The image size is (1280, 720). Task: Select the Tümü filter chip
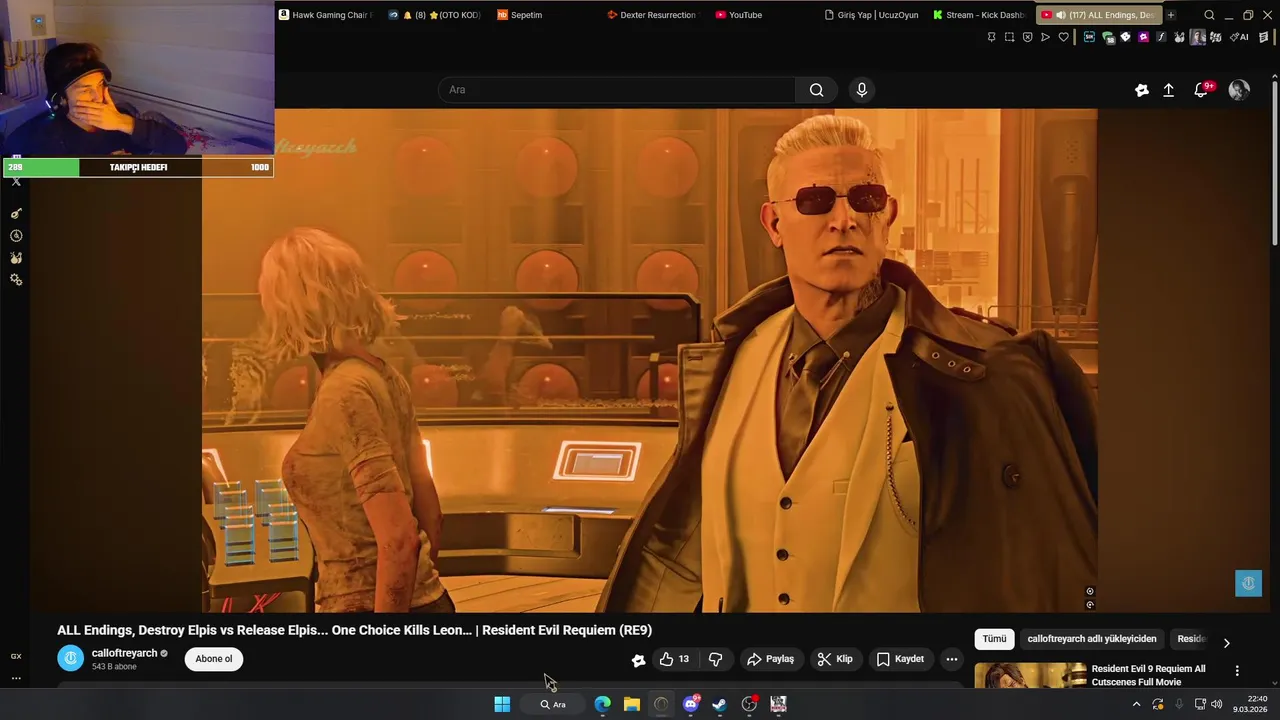pyautogui.click(x=994, y=639)
